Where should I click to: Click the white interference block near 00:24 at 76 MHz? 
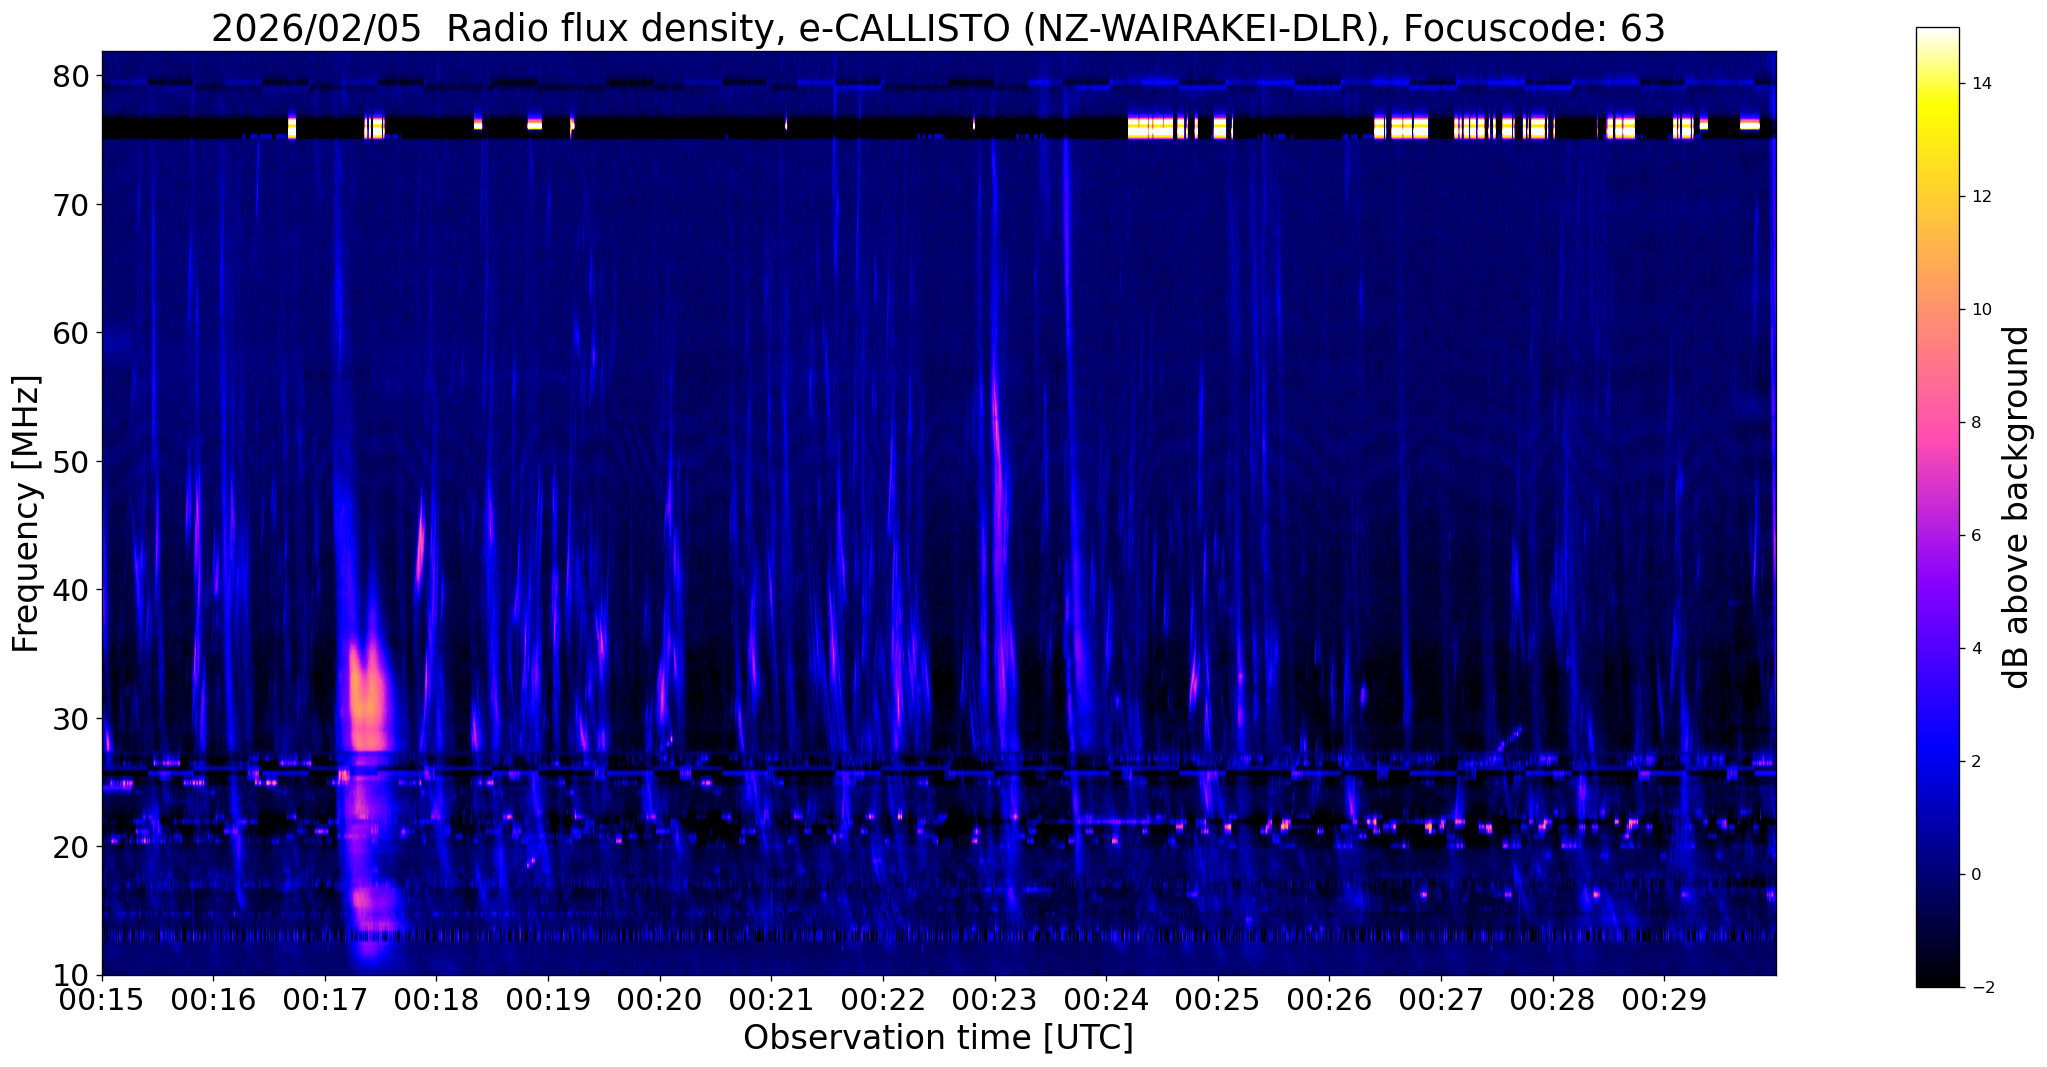point(1150,127)
